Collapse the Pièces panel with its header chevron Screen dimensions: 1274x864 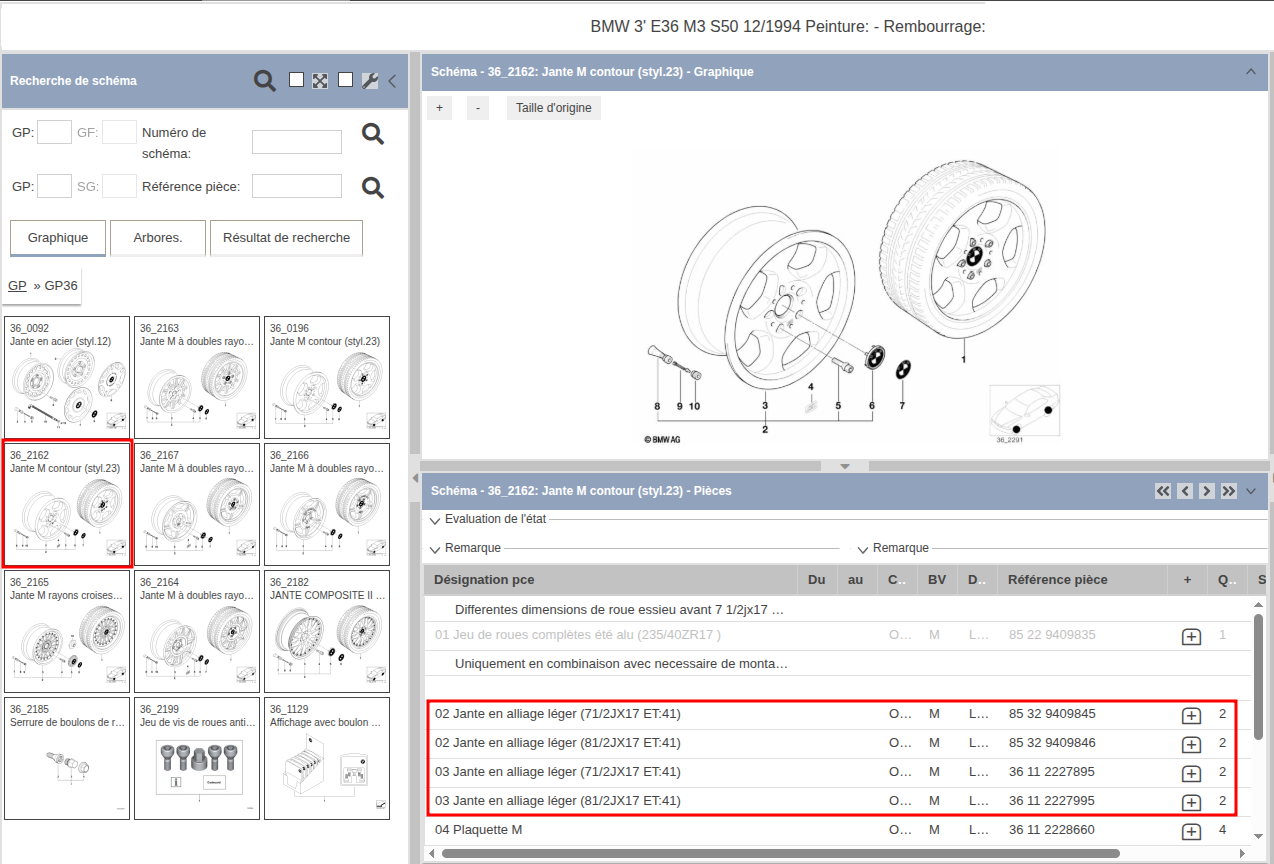tap(1251, 491)
